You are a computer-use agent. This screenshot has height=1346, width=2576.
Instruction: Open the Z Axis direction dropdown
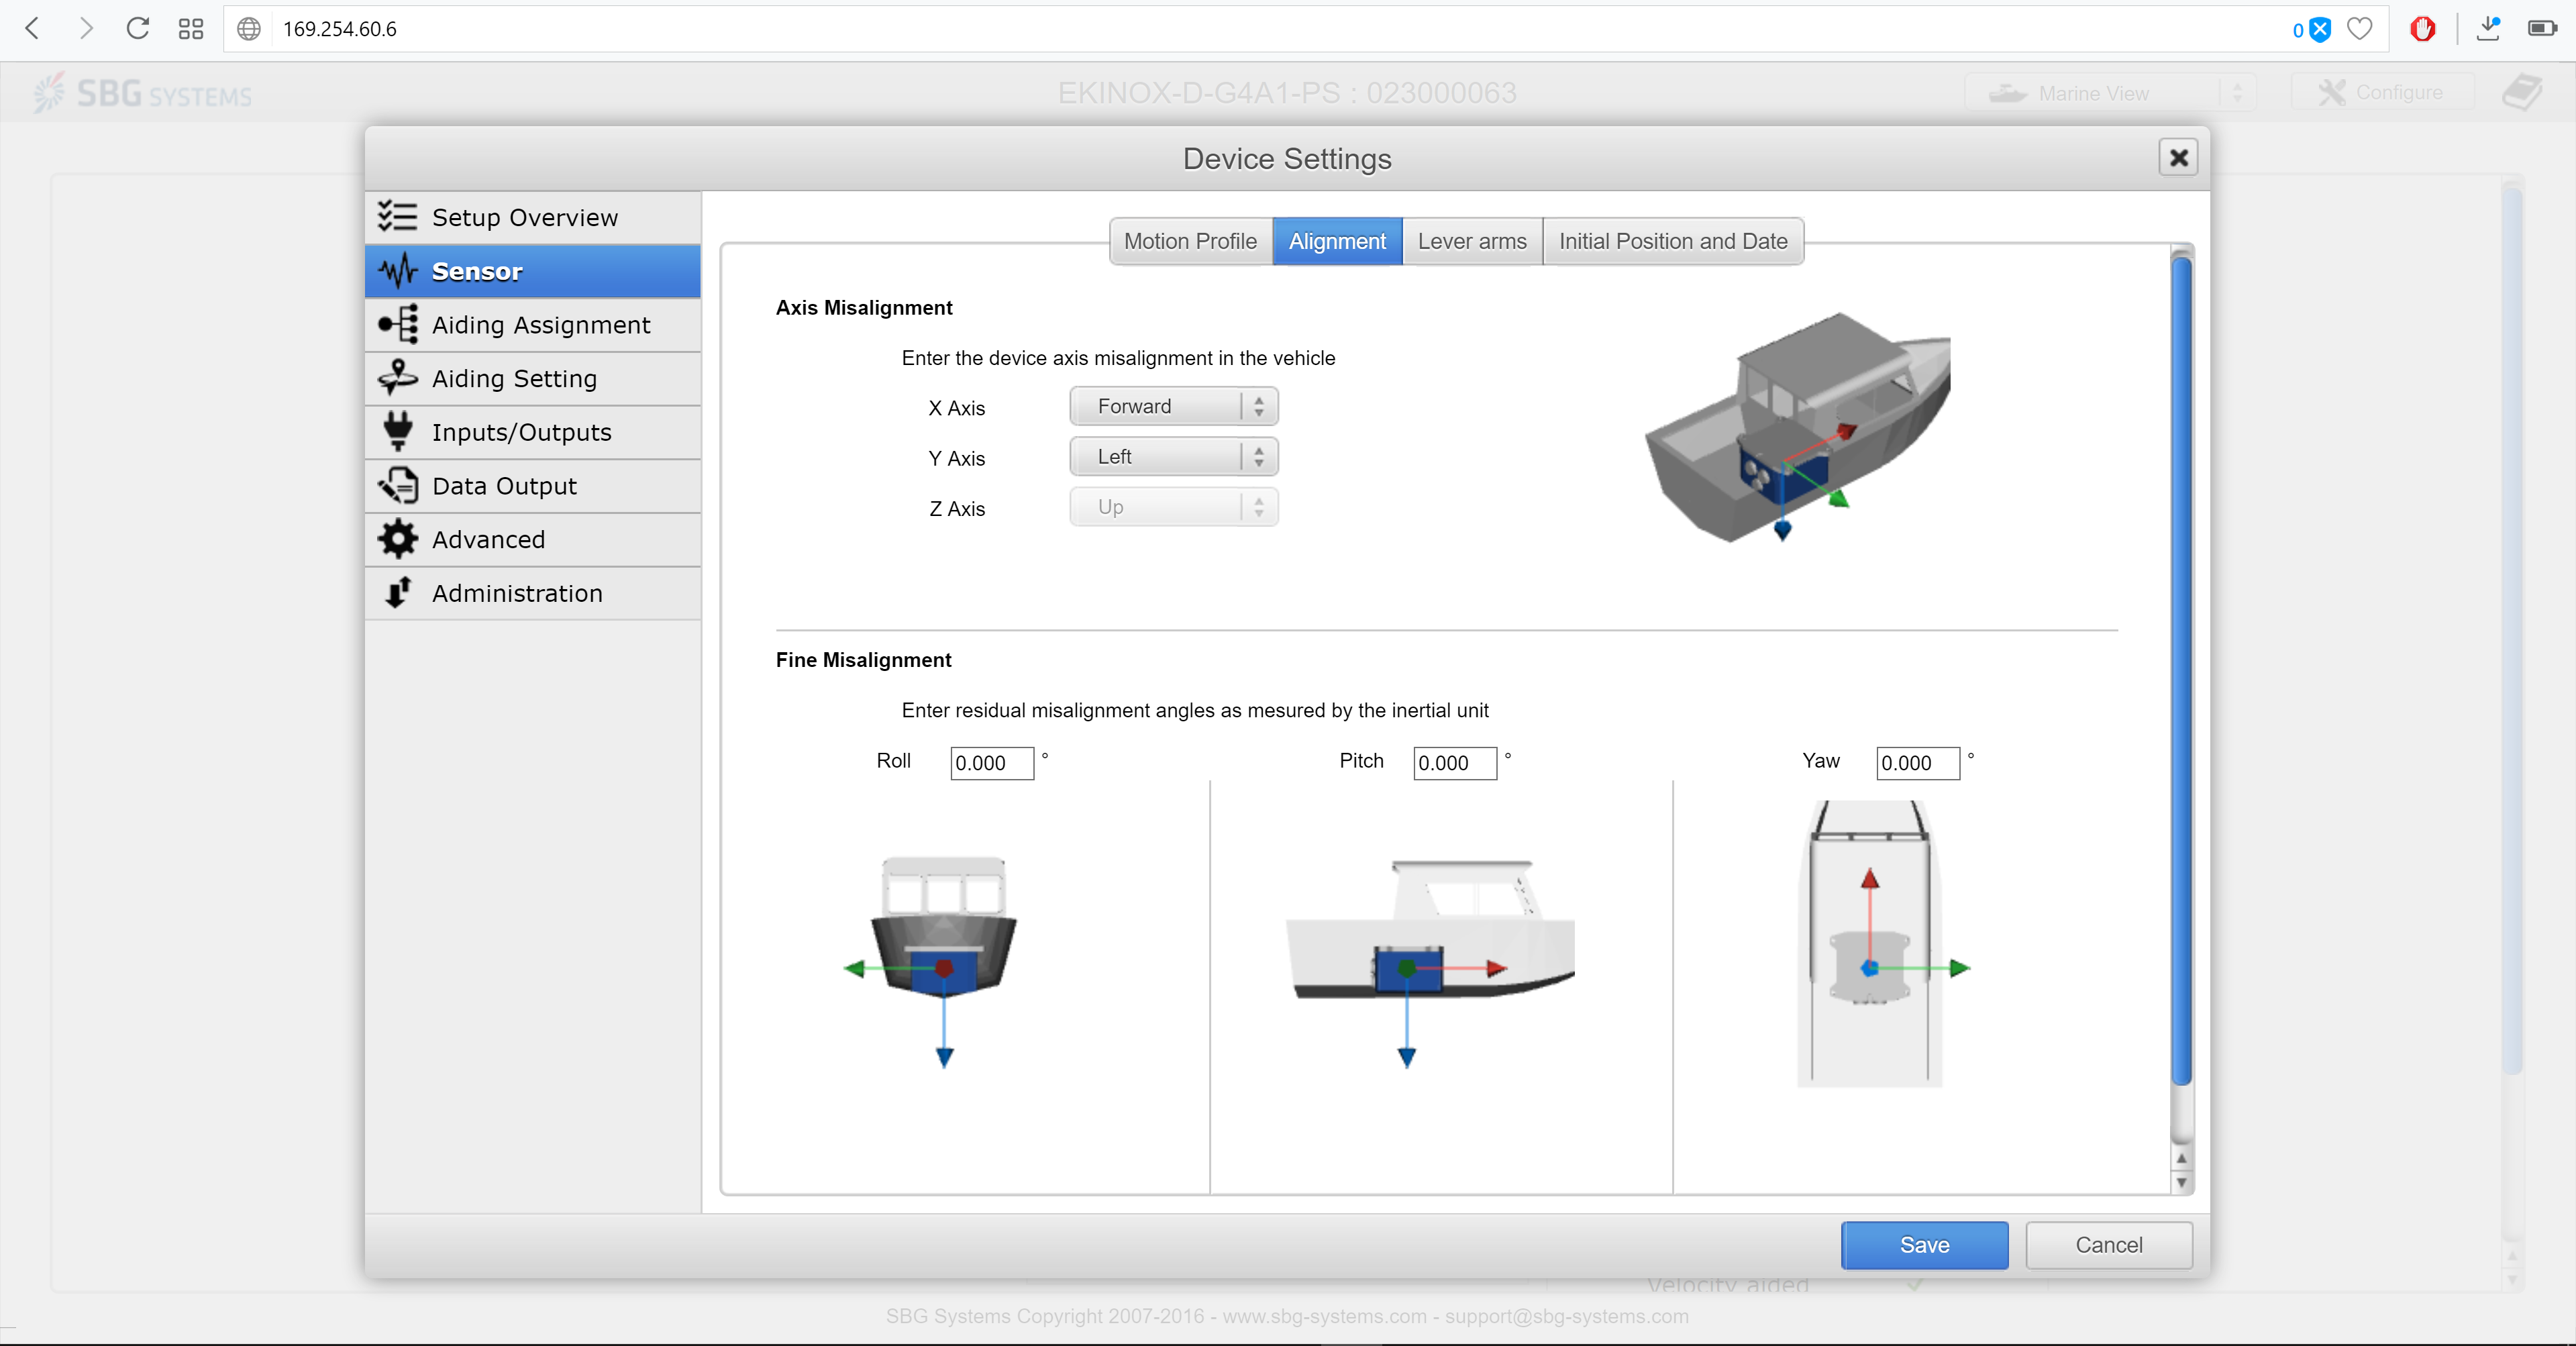coord(1173,507)
